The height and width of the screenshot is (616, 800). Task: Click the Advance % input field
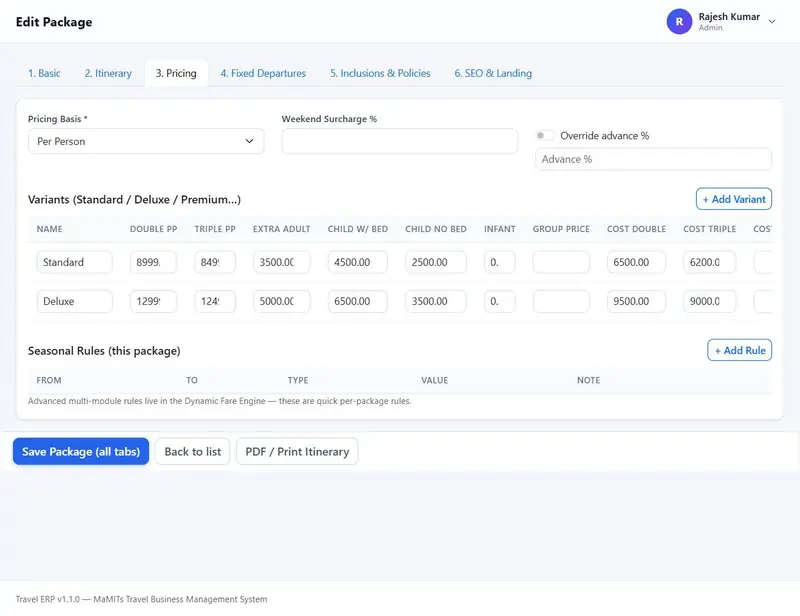point(653,159)
